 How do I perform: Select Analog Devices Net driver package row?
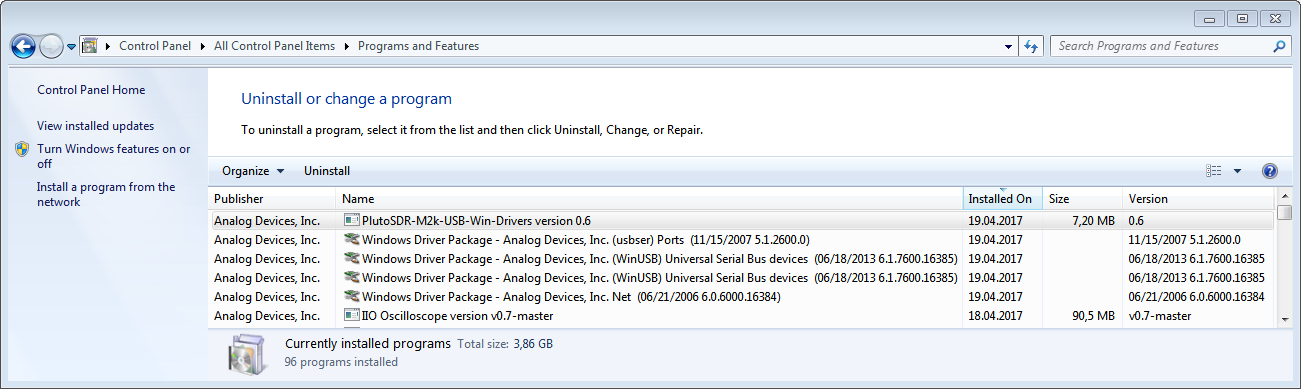pos(742,297)
